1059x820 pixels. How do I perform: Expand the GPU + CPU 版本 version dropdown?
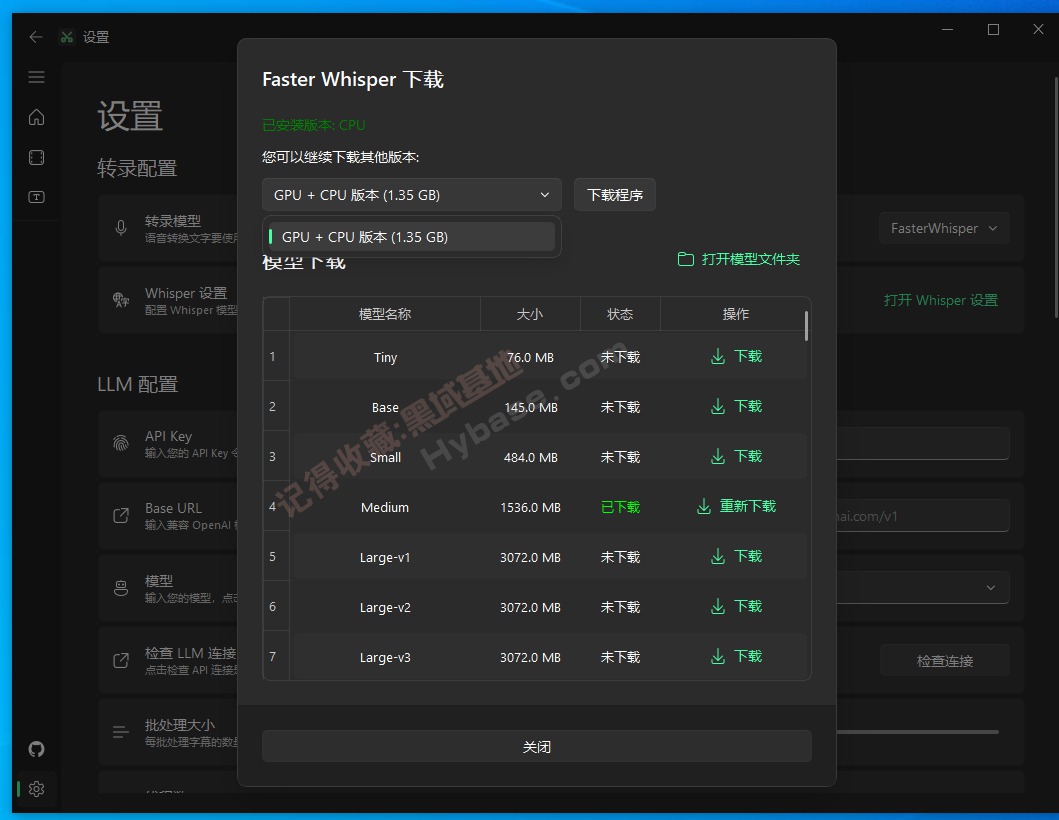412,195
